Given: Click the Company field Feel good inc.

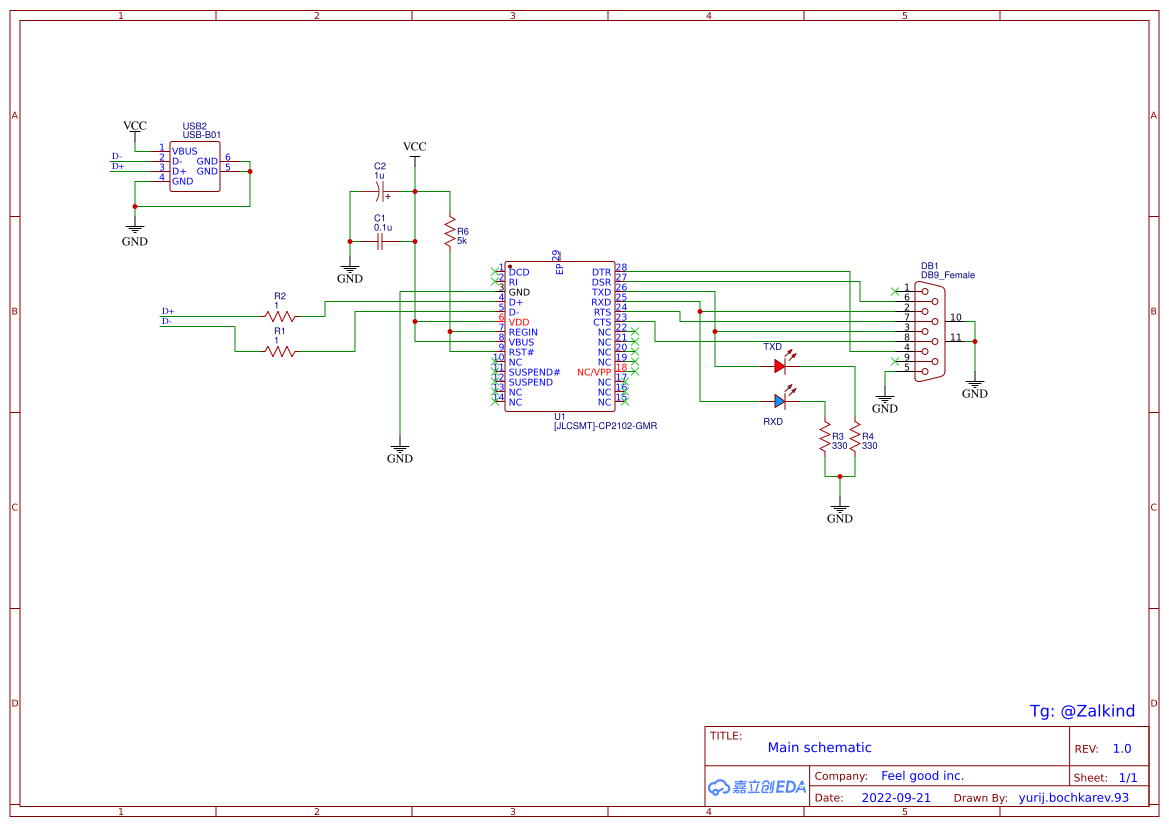Looking at the screenshot, I should pyautogui.click(x=922, y=775).
